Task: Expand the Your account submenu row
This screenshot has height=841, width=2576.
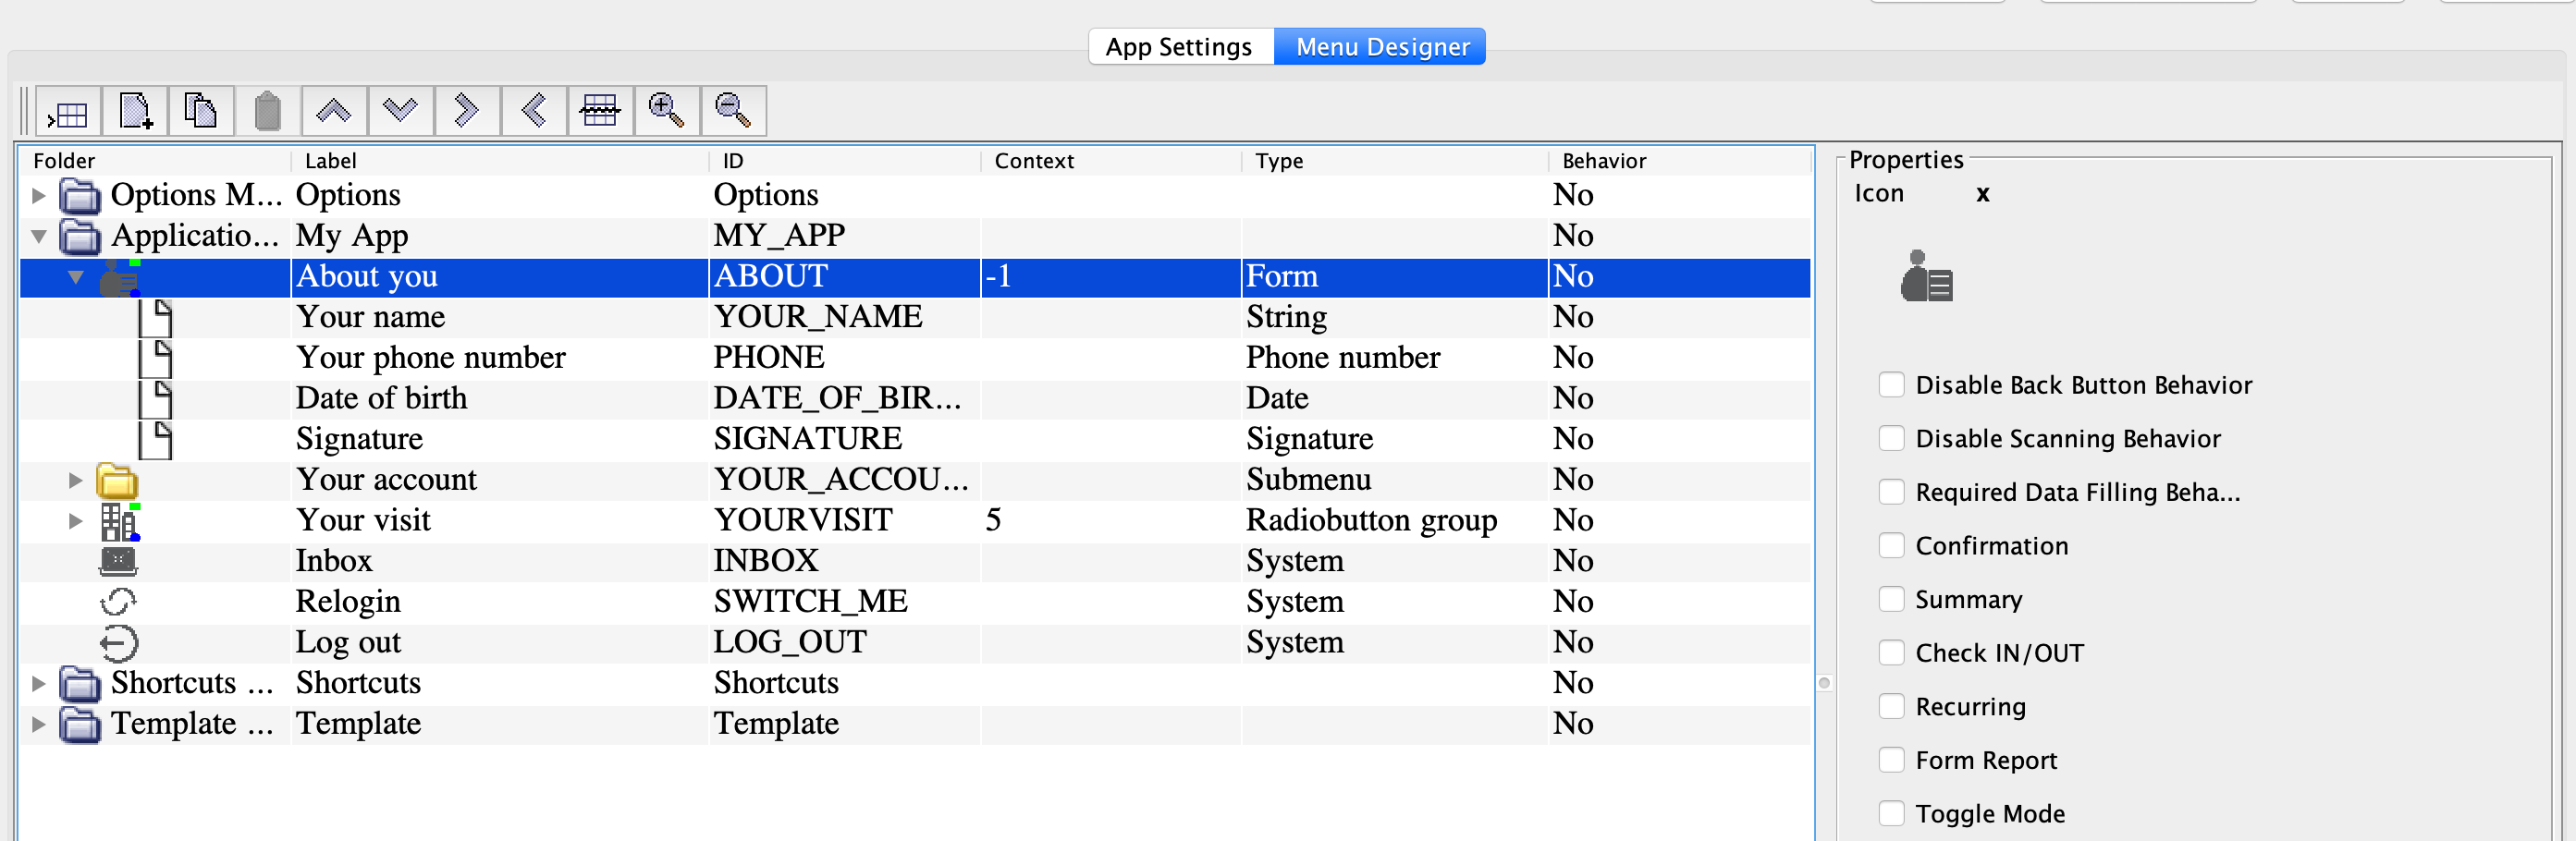Action: coord(76,480)
